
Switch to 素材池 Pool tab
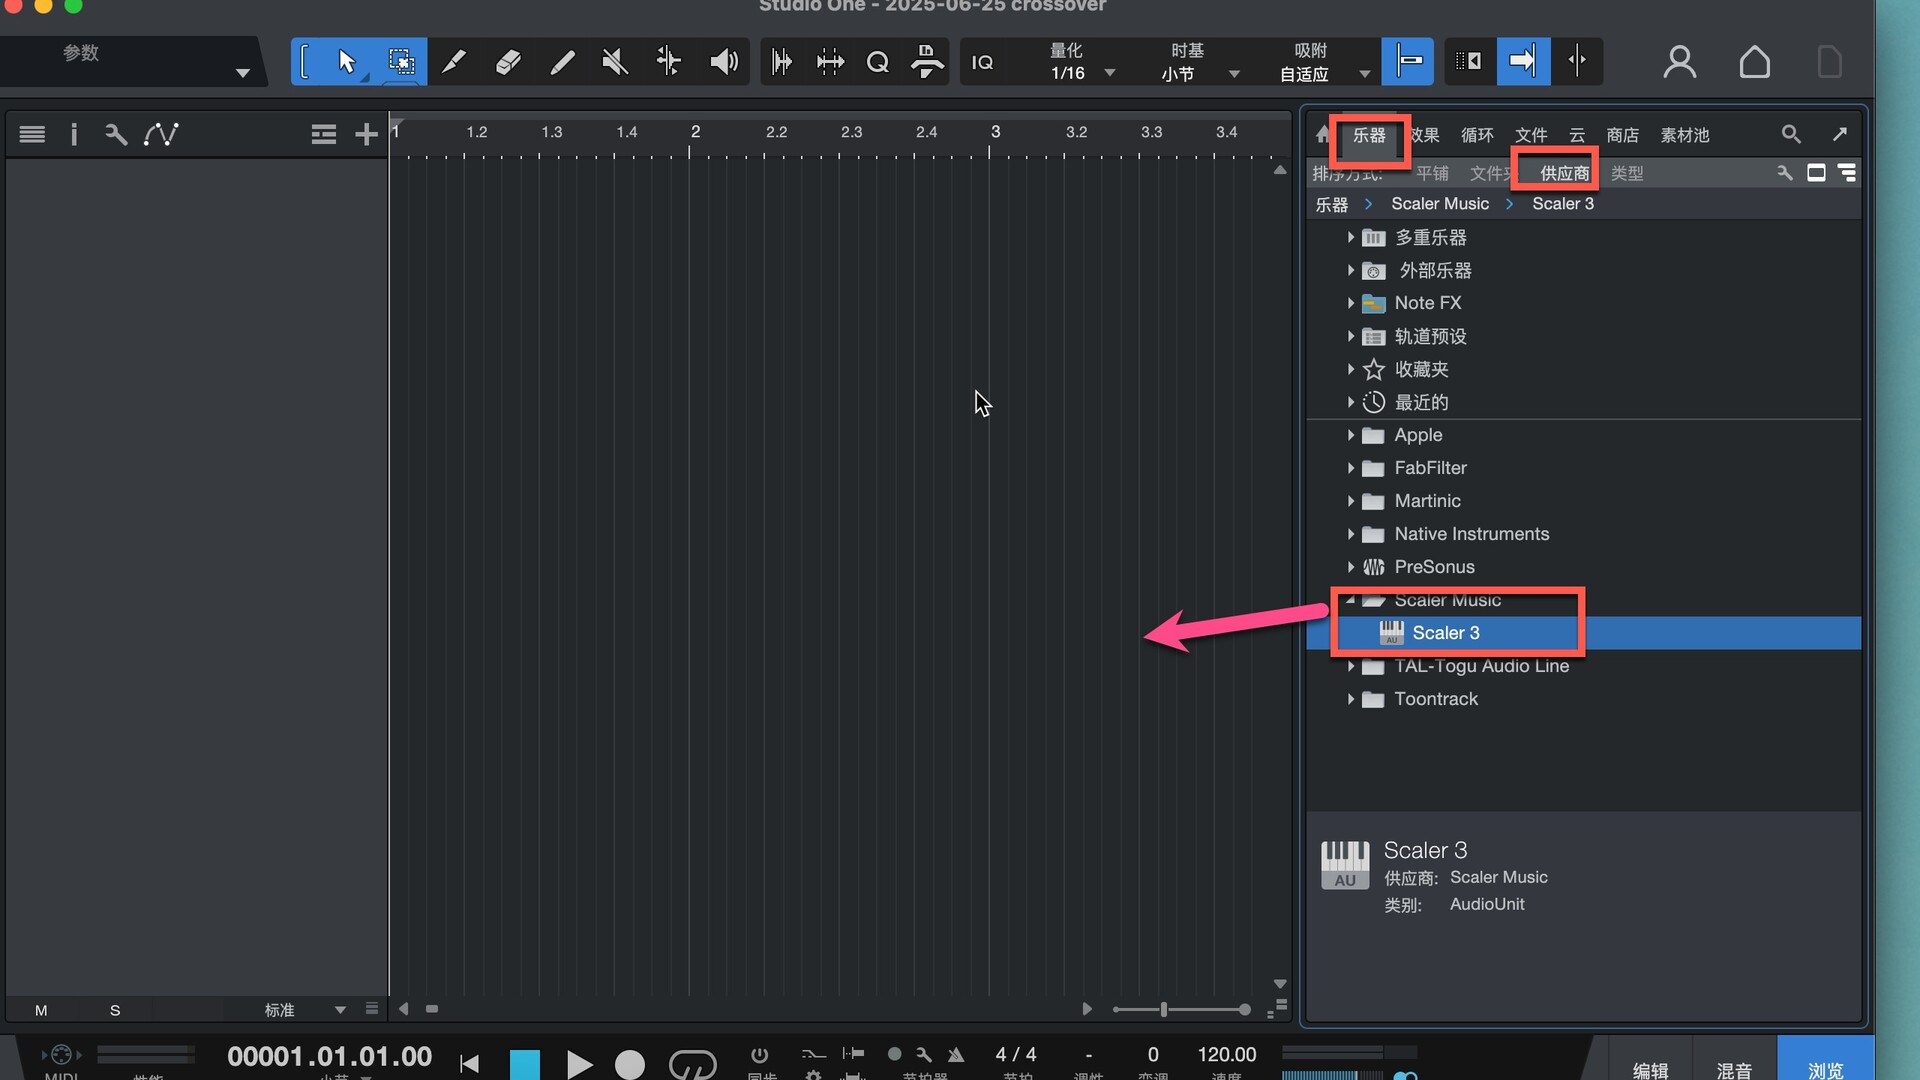point(1685,135)
